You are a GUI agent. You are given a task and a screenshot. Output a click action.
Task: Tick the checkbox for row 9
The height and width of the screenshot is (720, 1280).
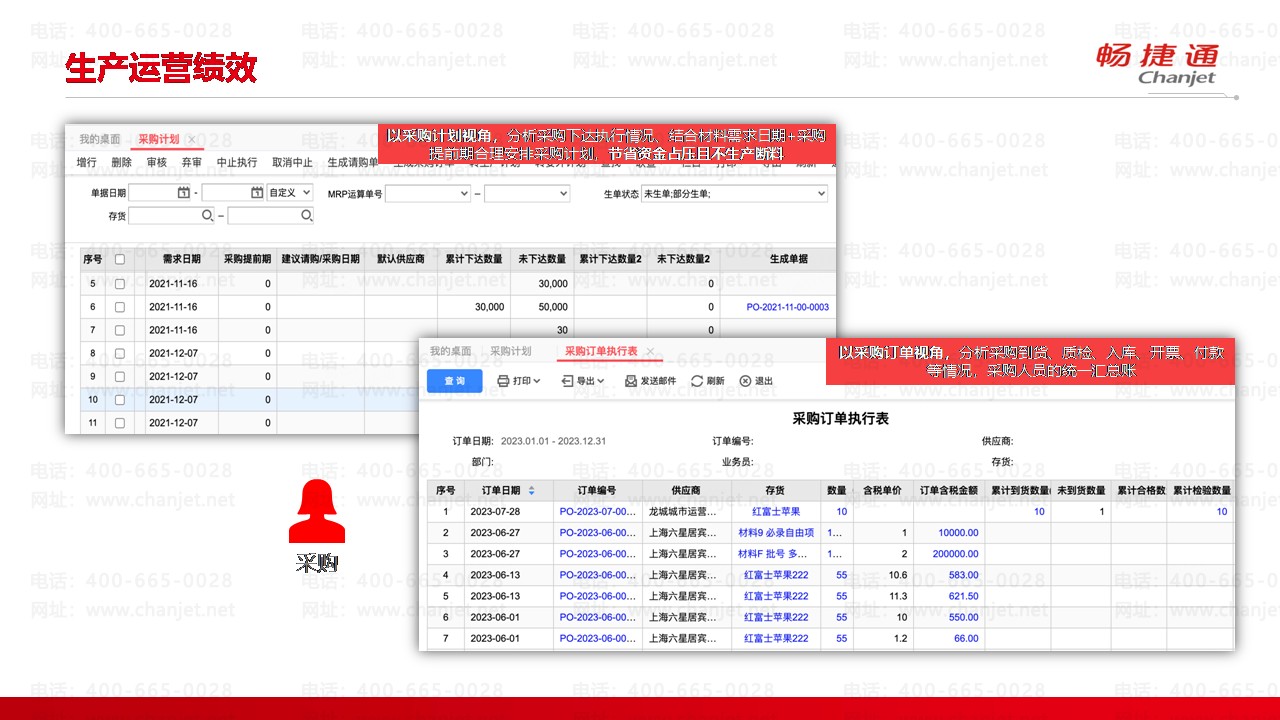click(x=120, y=376)
